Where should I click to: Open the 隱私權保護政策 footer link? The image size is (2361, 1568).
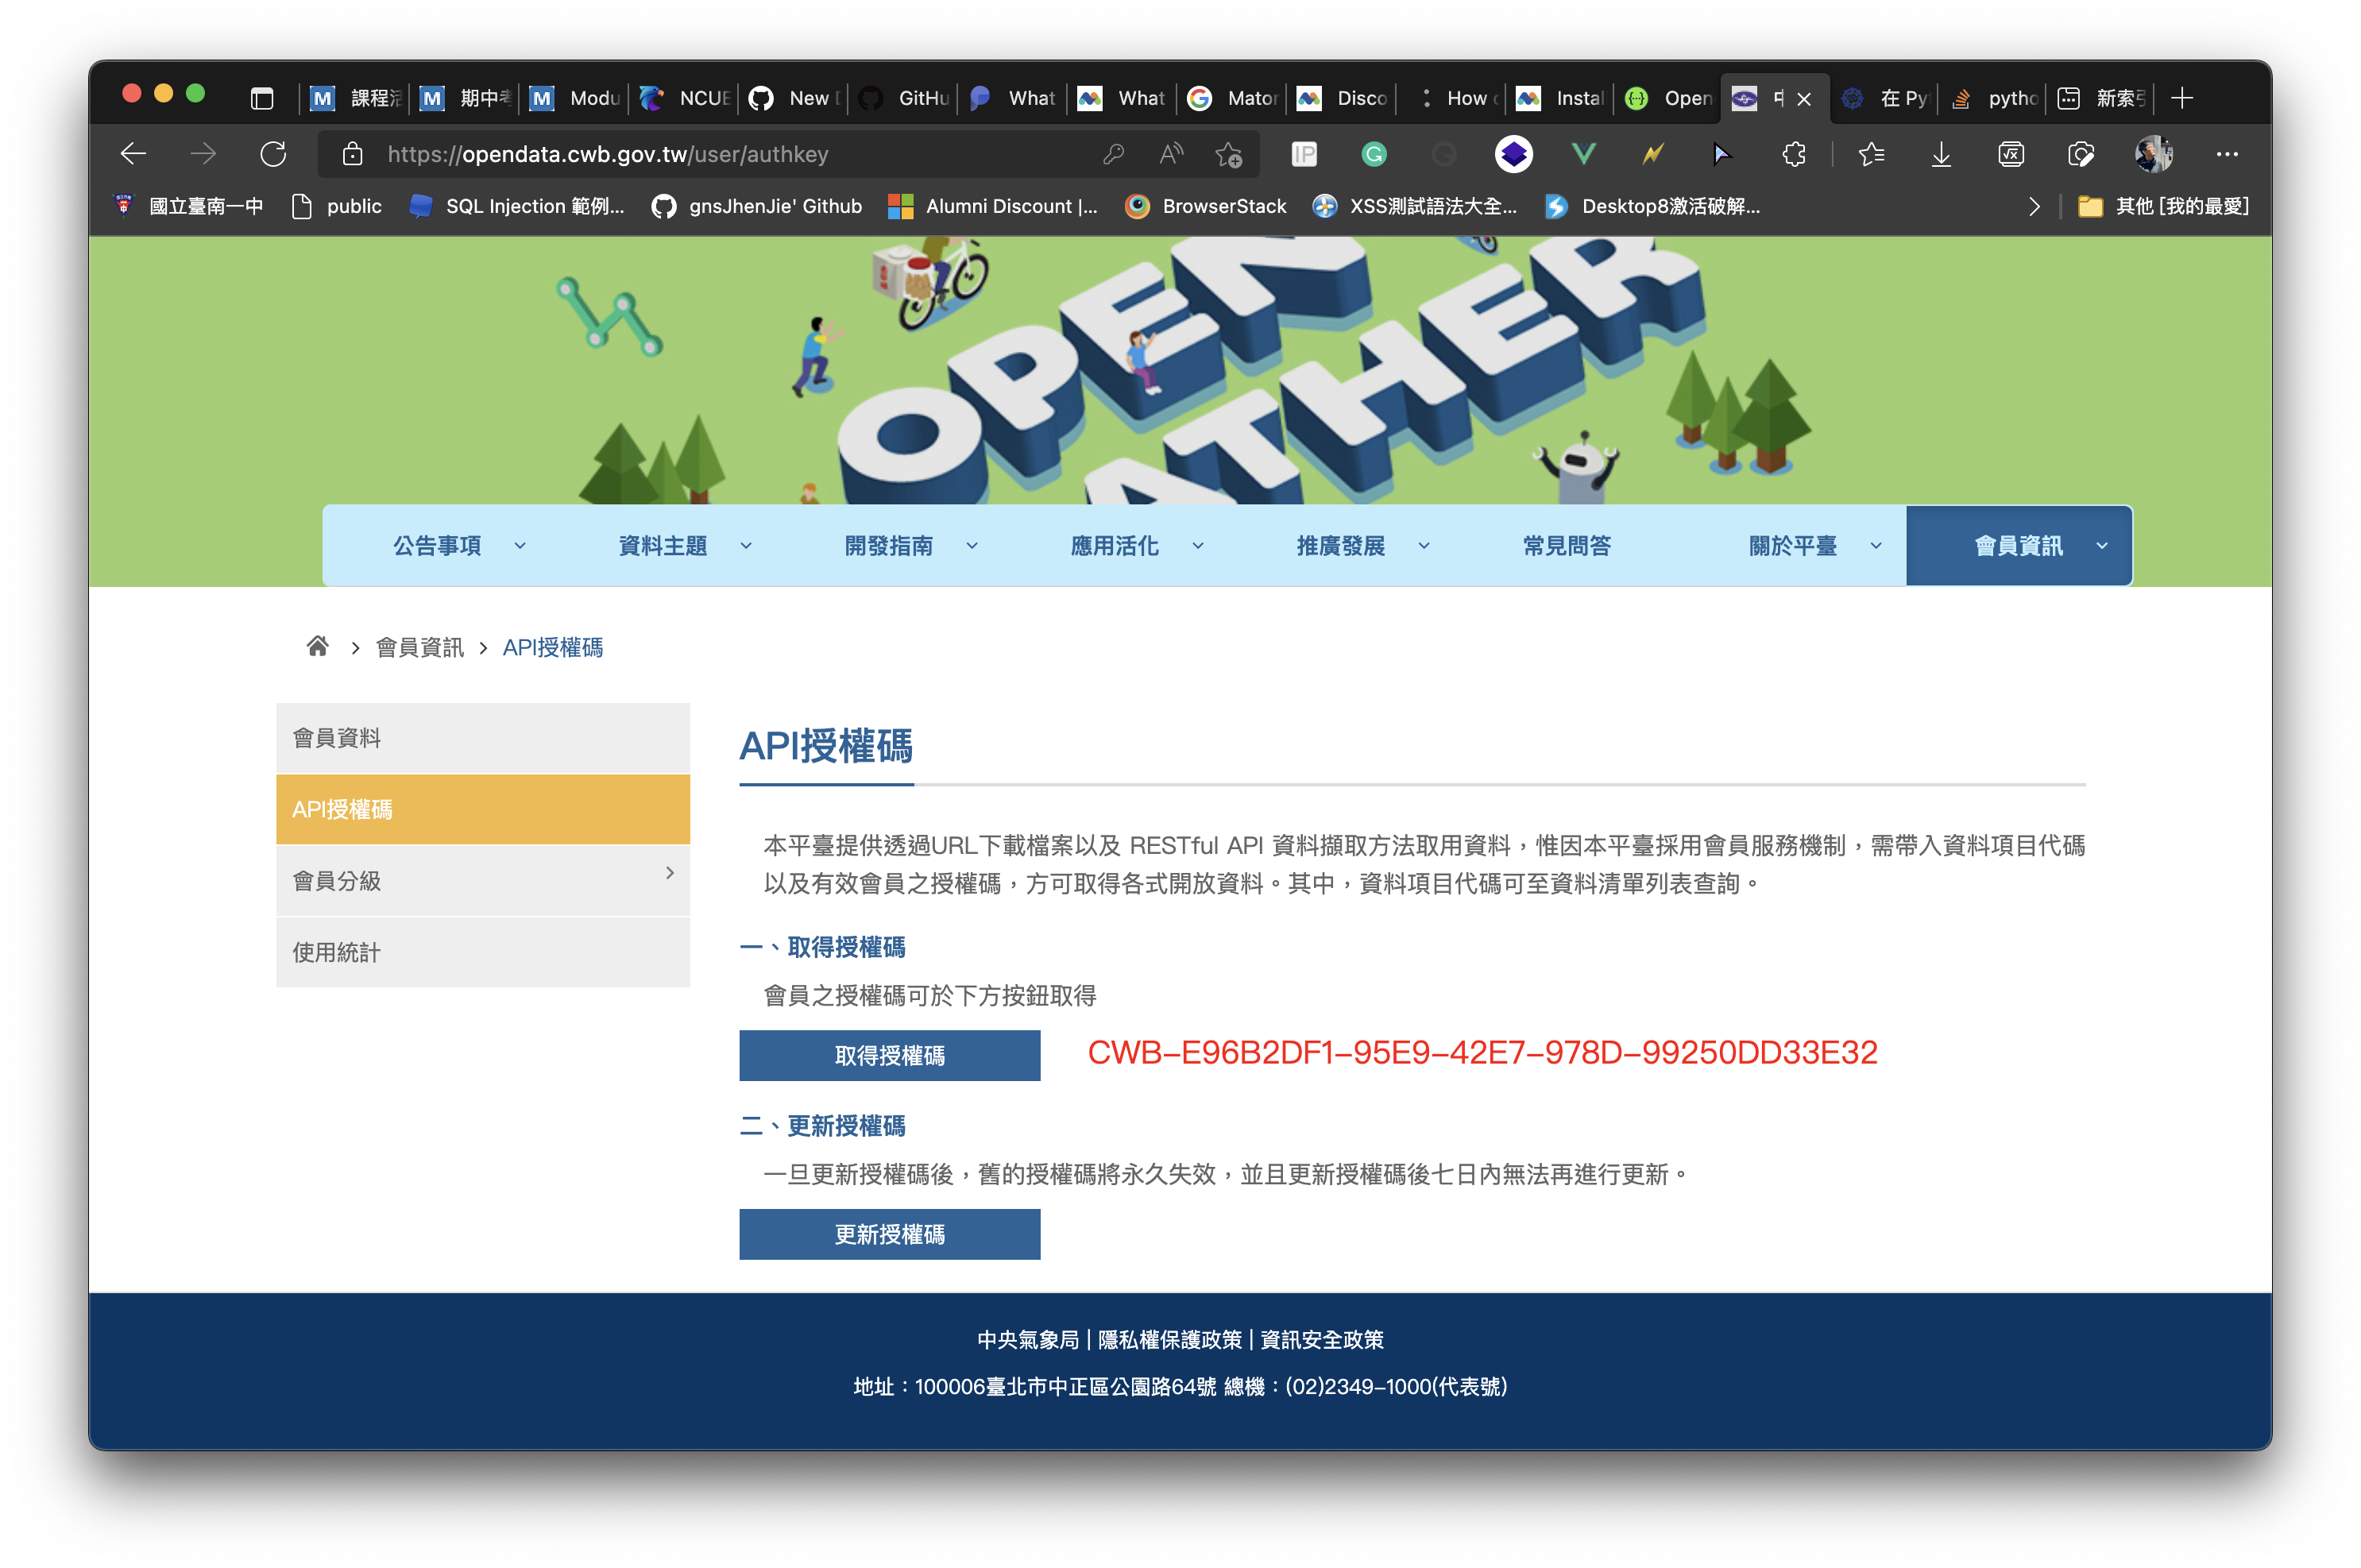click(1170, 1339)
